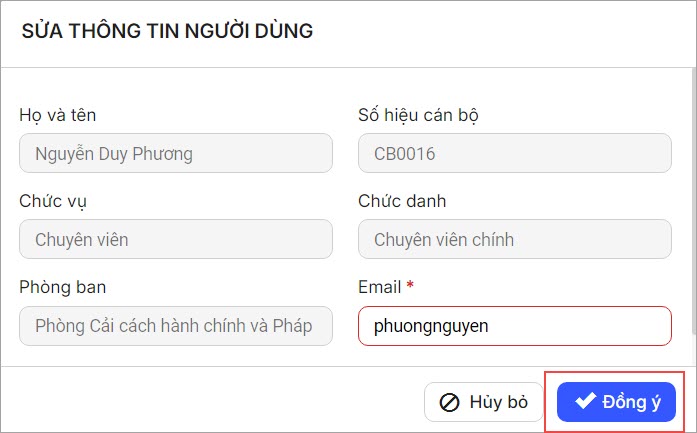Focus the Email input field
This screenshot has width=697, height=433.
pyautogui.click(x=514, y=326)
